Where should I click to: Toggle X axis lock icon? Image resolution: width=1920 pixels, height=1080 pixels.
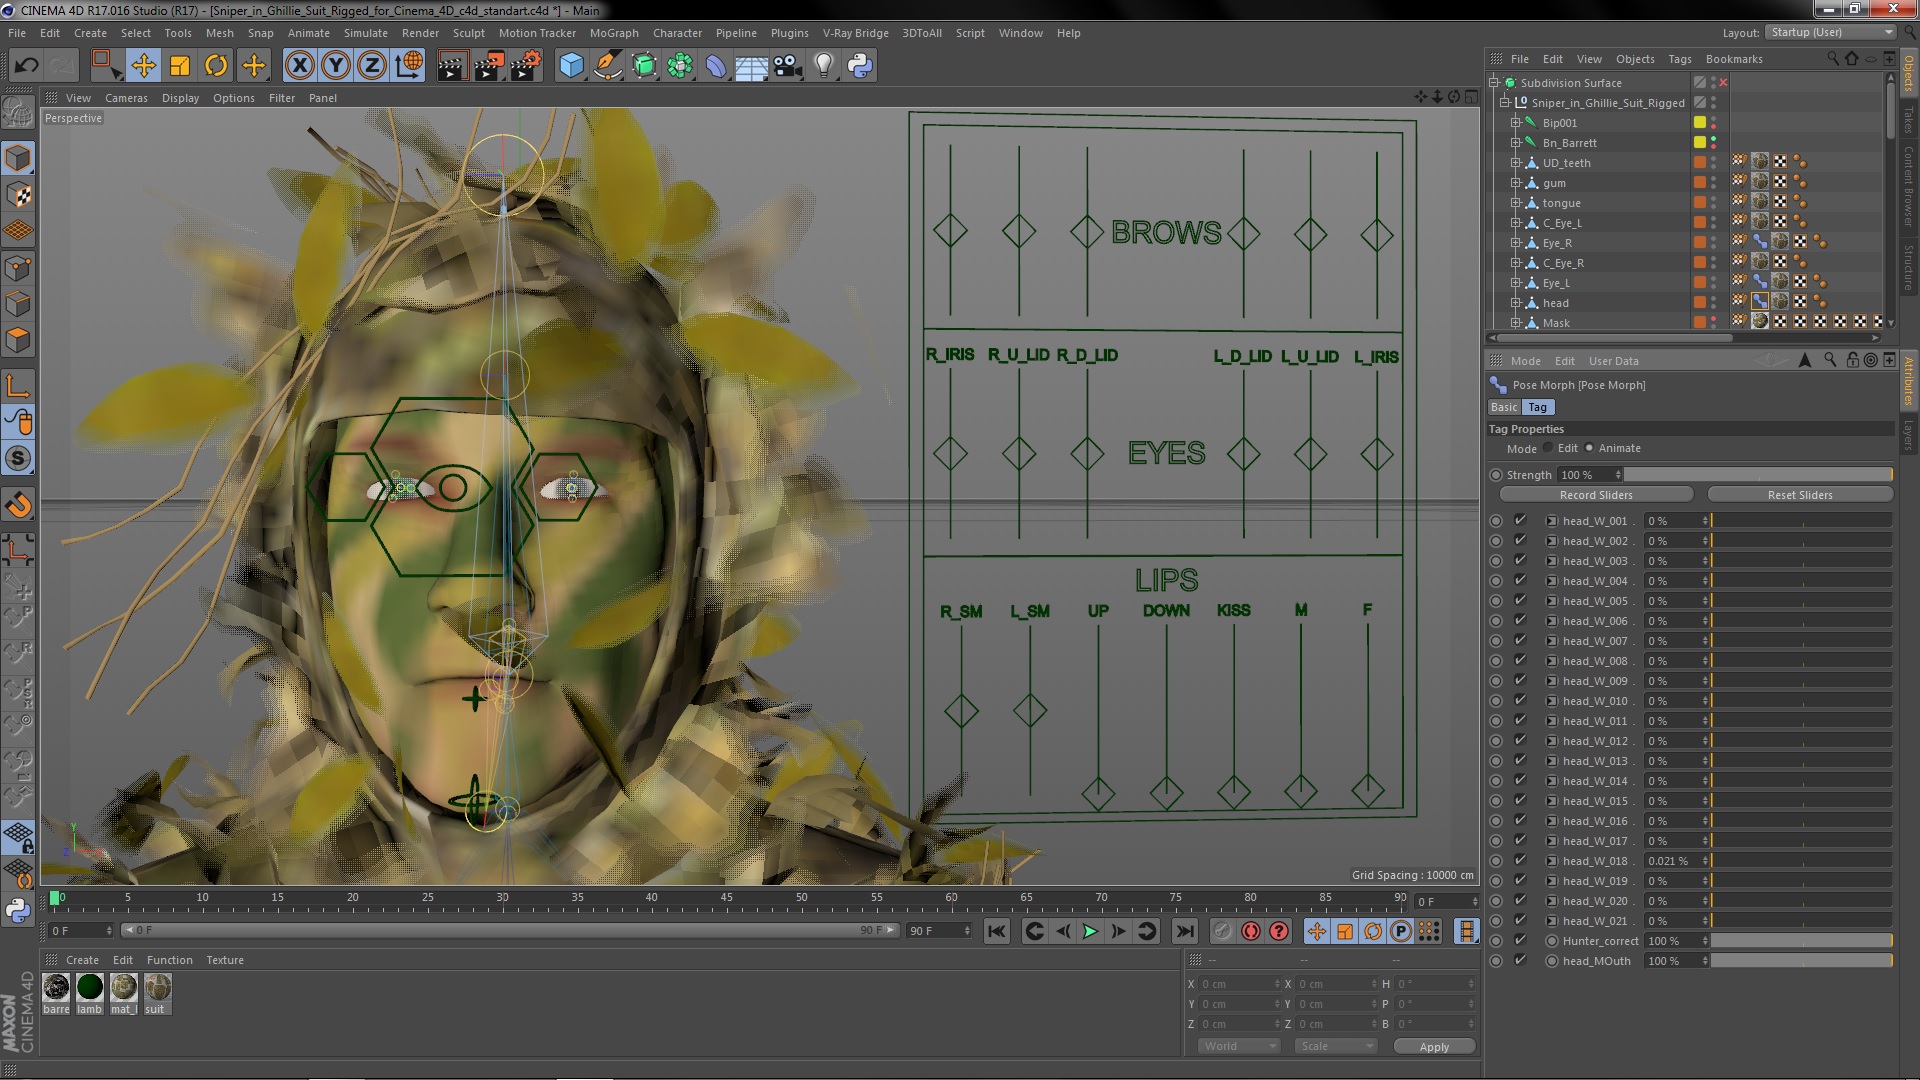(x=299, y=66)
